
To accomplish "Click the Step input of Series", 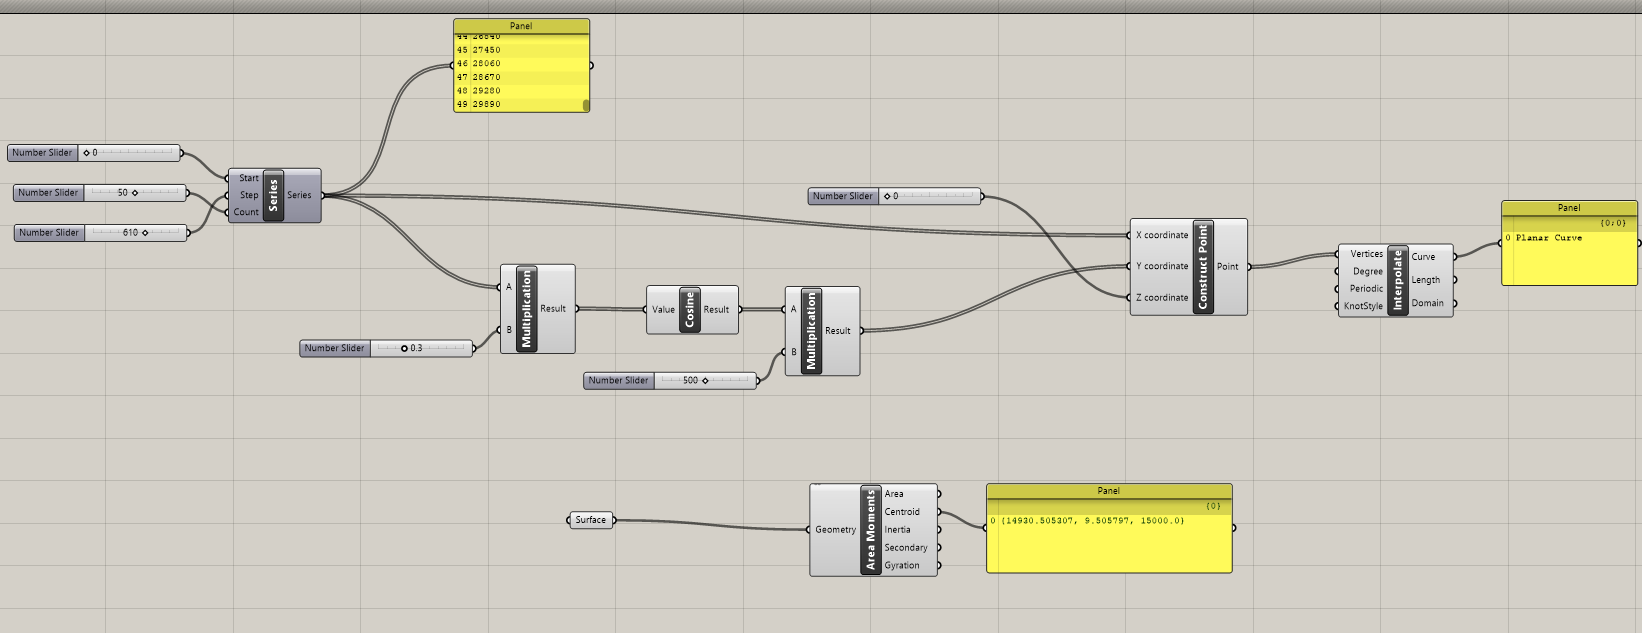I will 248,195.
